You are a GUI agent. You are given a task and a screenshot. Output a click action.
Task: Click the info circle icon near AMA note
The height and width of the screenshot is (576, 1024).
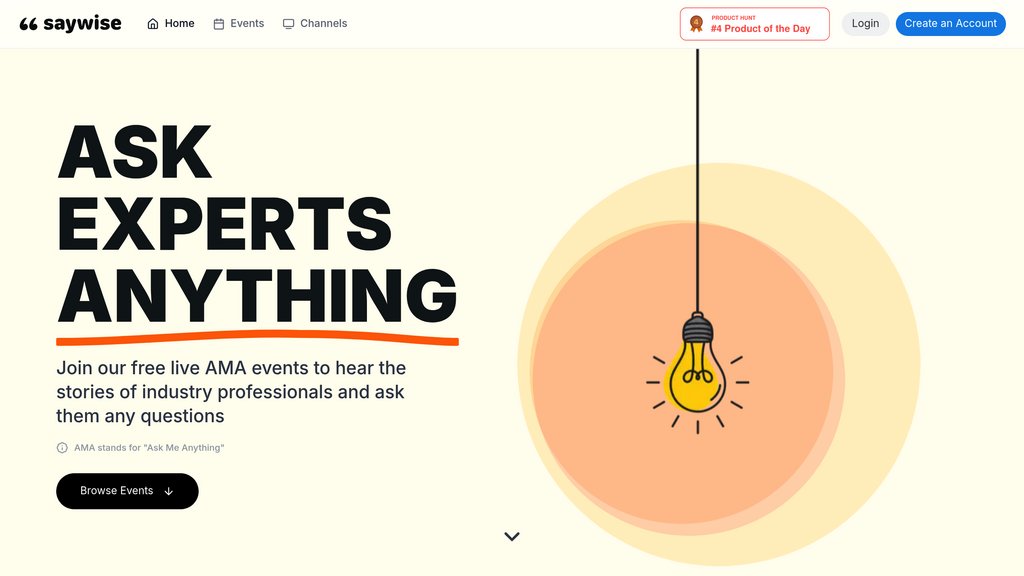[x=62, y=447]
